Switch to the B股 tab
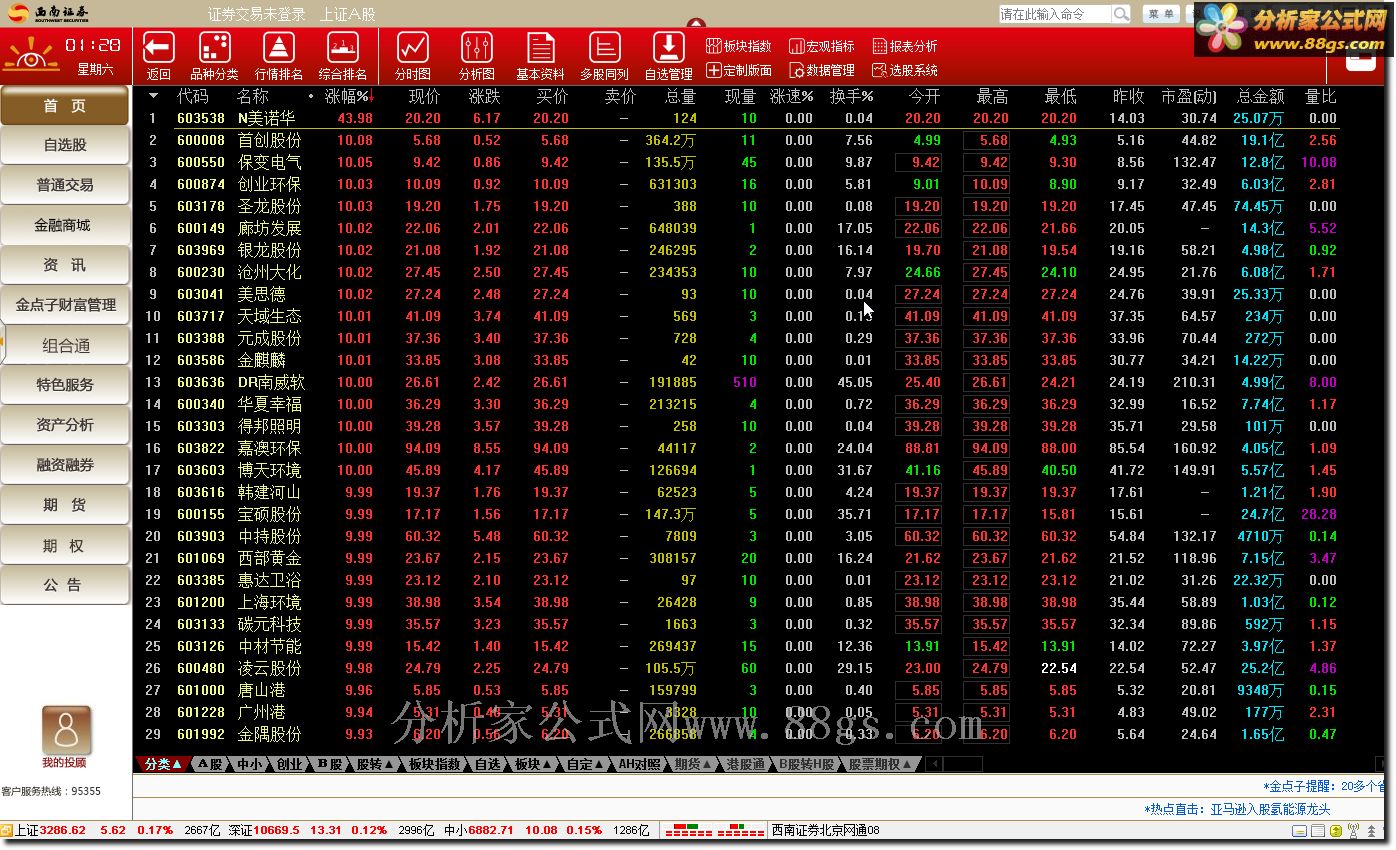The height and width of the screenshot is (850, 1396). click(x=329, y=764)
